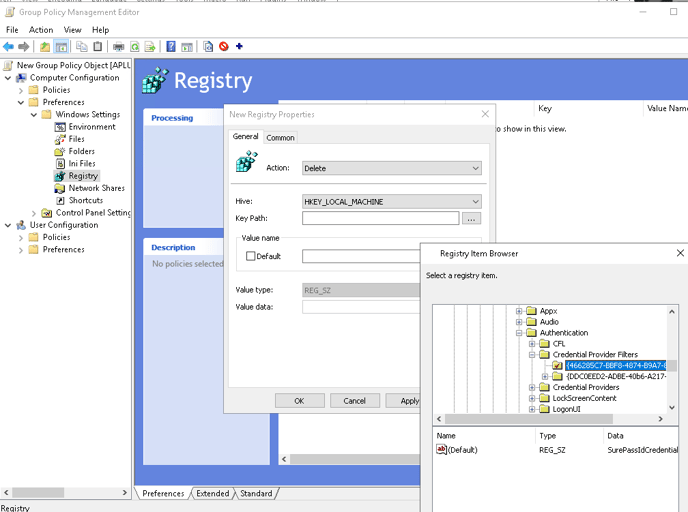This screenshot has height=512, width=688.
Task: Toggle the Default value name checkbox
Action: pyautogui.click(x=251, y=256)
